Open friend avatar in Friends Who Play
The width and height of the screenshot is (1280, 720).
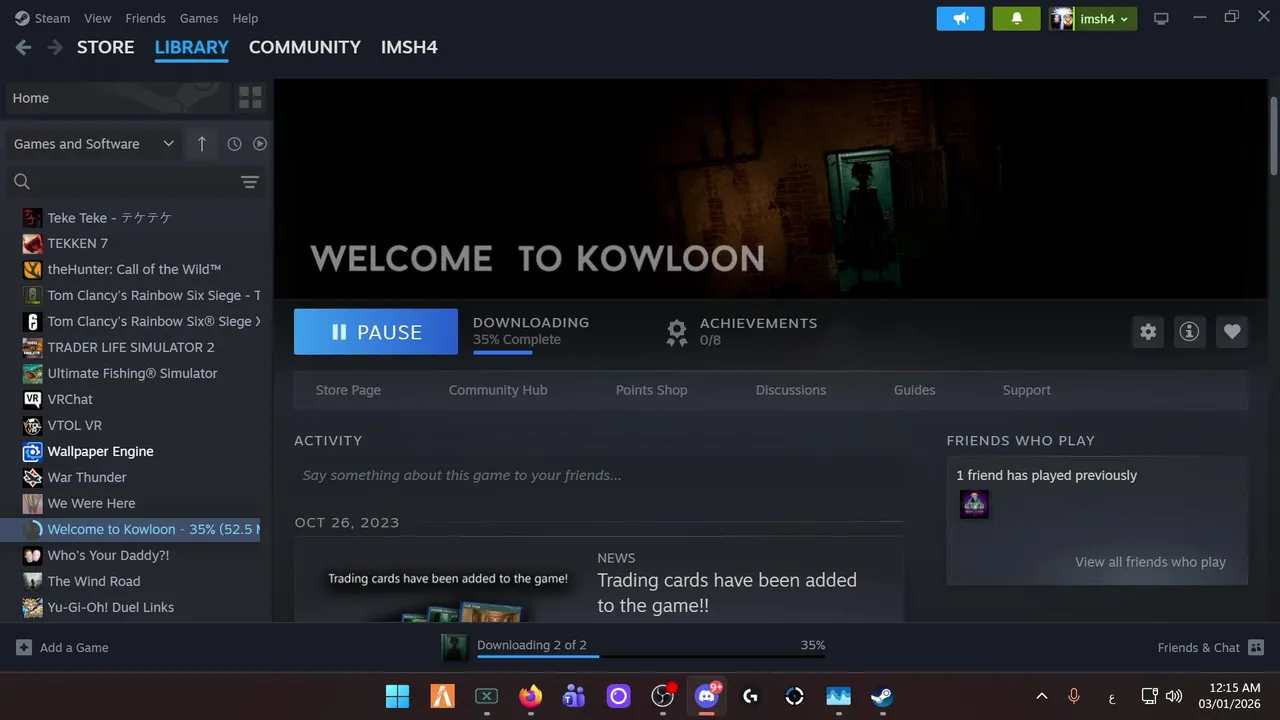pos(974,504)
